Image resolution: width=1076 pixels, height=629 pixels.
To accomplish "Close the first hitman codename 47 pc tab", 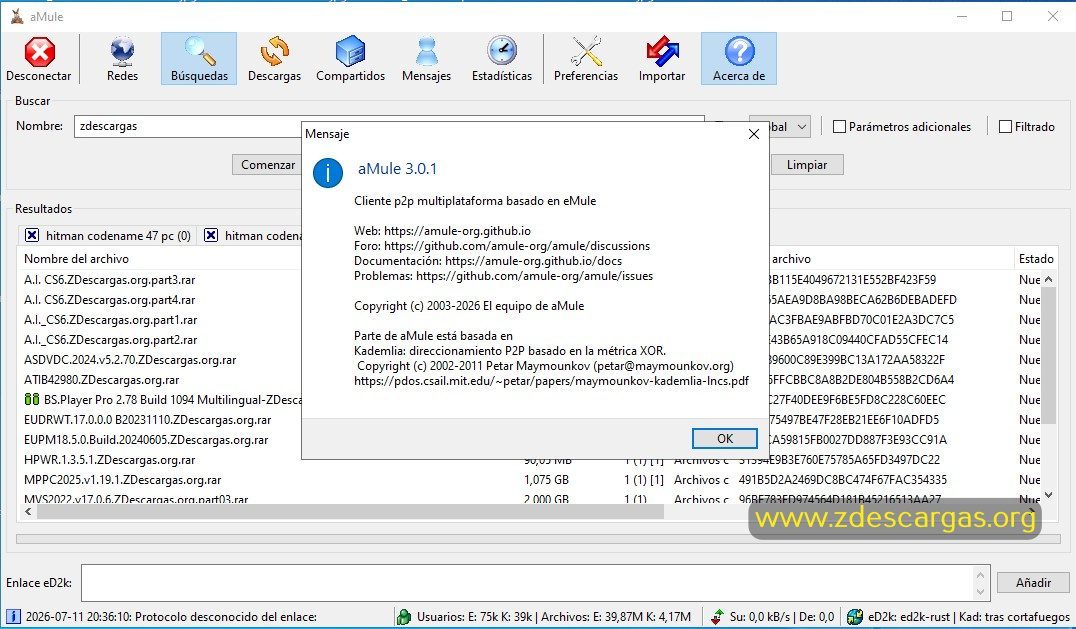I will [32, 235].
